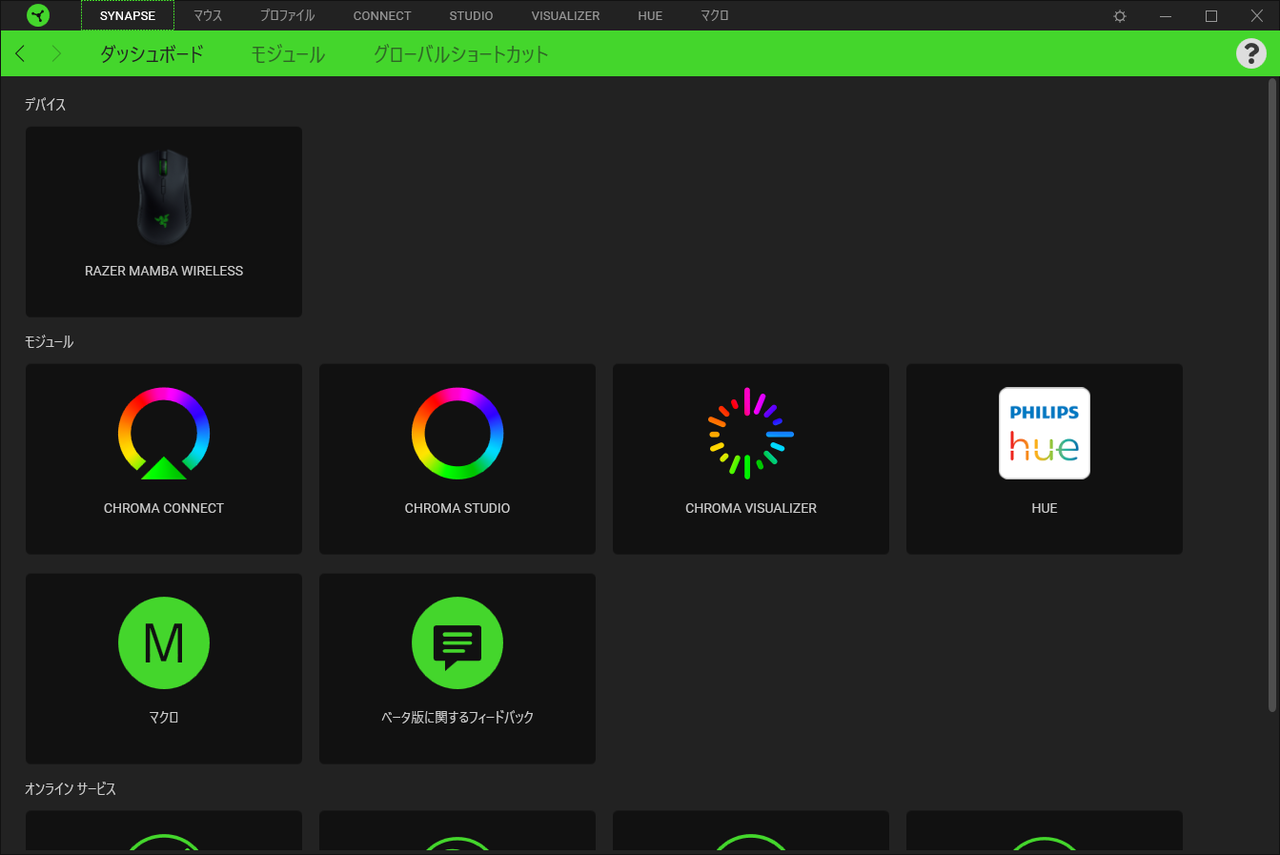1280x855 pixels.
Task: Launch Chroma Connect module
Action: 164,459
